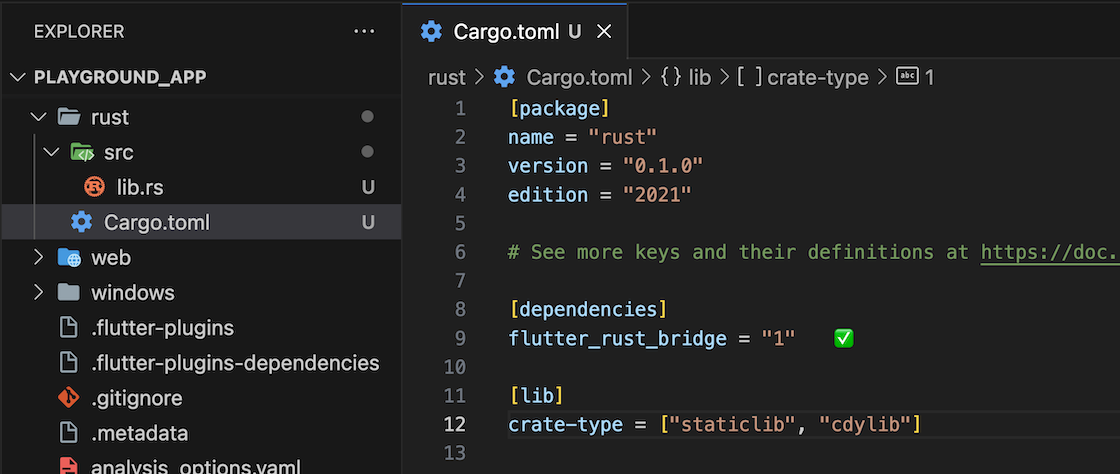Open .flutter-plugins-dependencies file
Viewport: 1120px width, 474px height.
click(x=235, y=363)
